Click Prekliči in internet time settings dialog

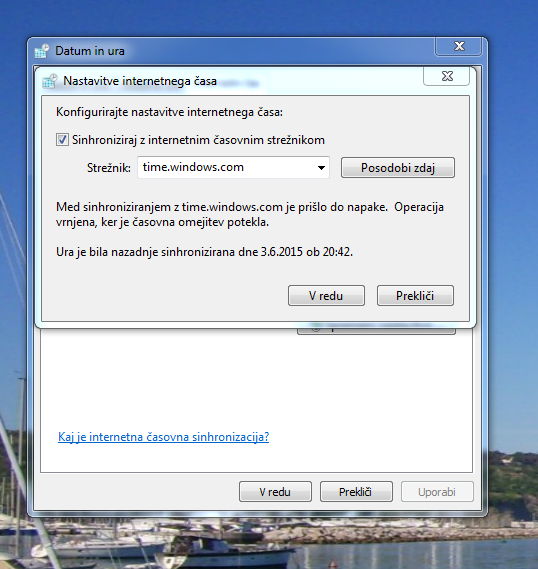[x=415, y=295]
